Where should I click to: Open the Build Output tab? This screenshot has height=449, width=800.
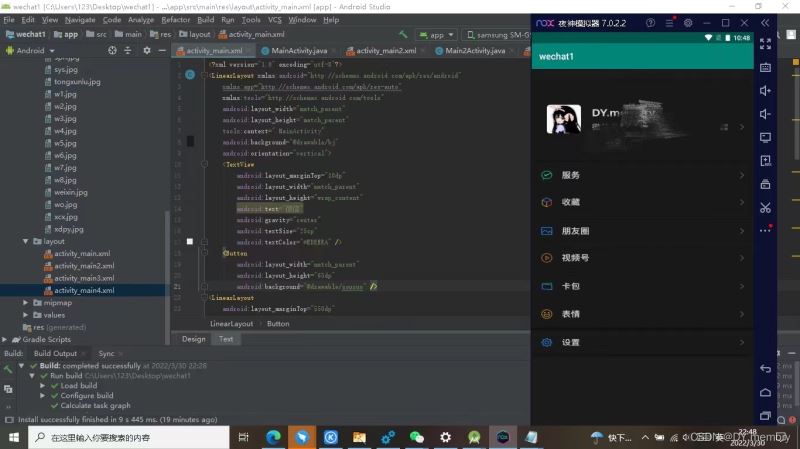tap(55, 354)
